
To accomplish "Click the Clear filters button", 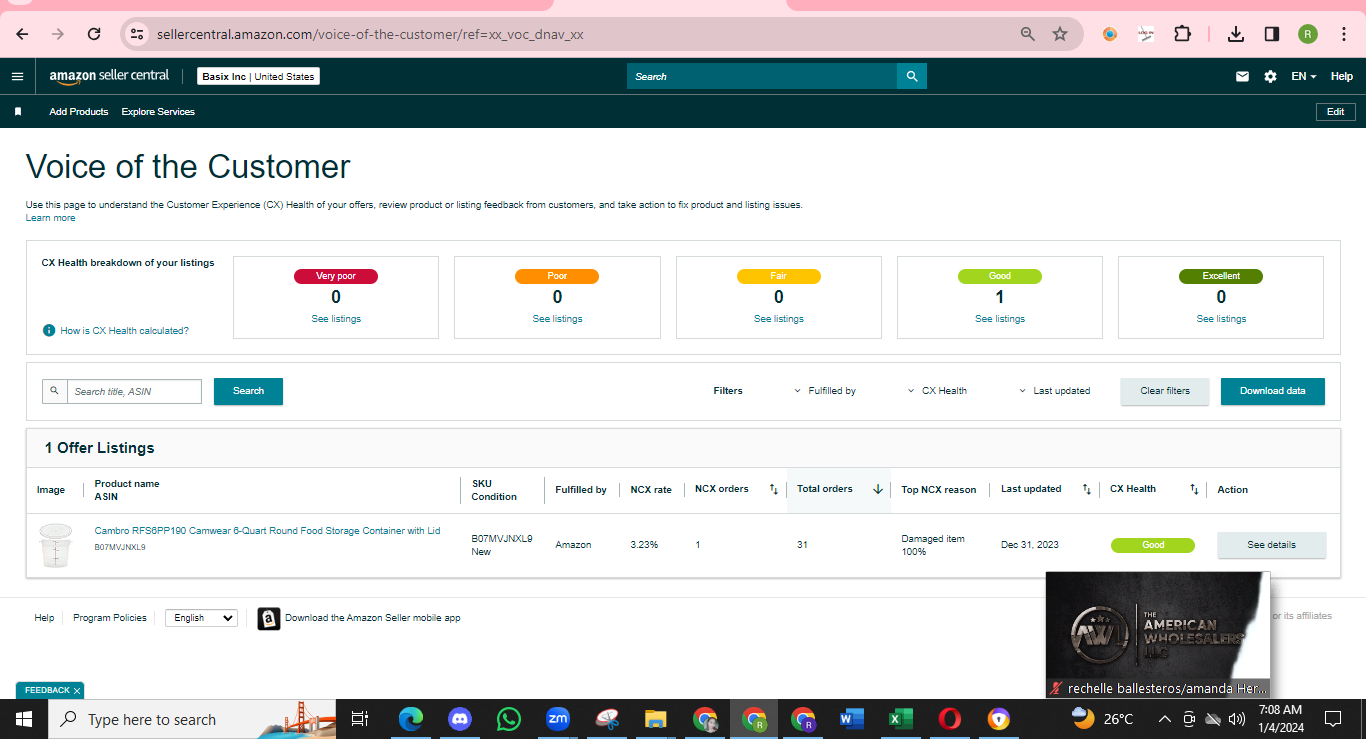I will coord(1165,391).
